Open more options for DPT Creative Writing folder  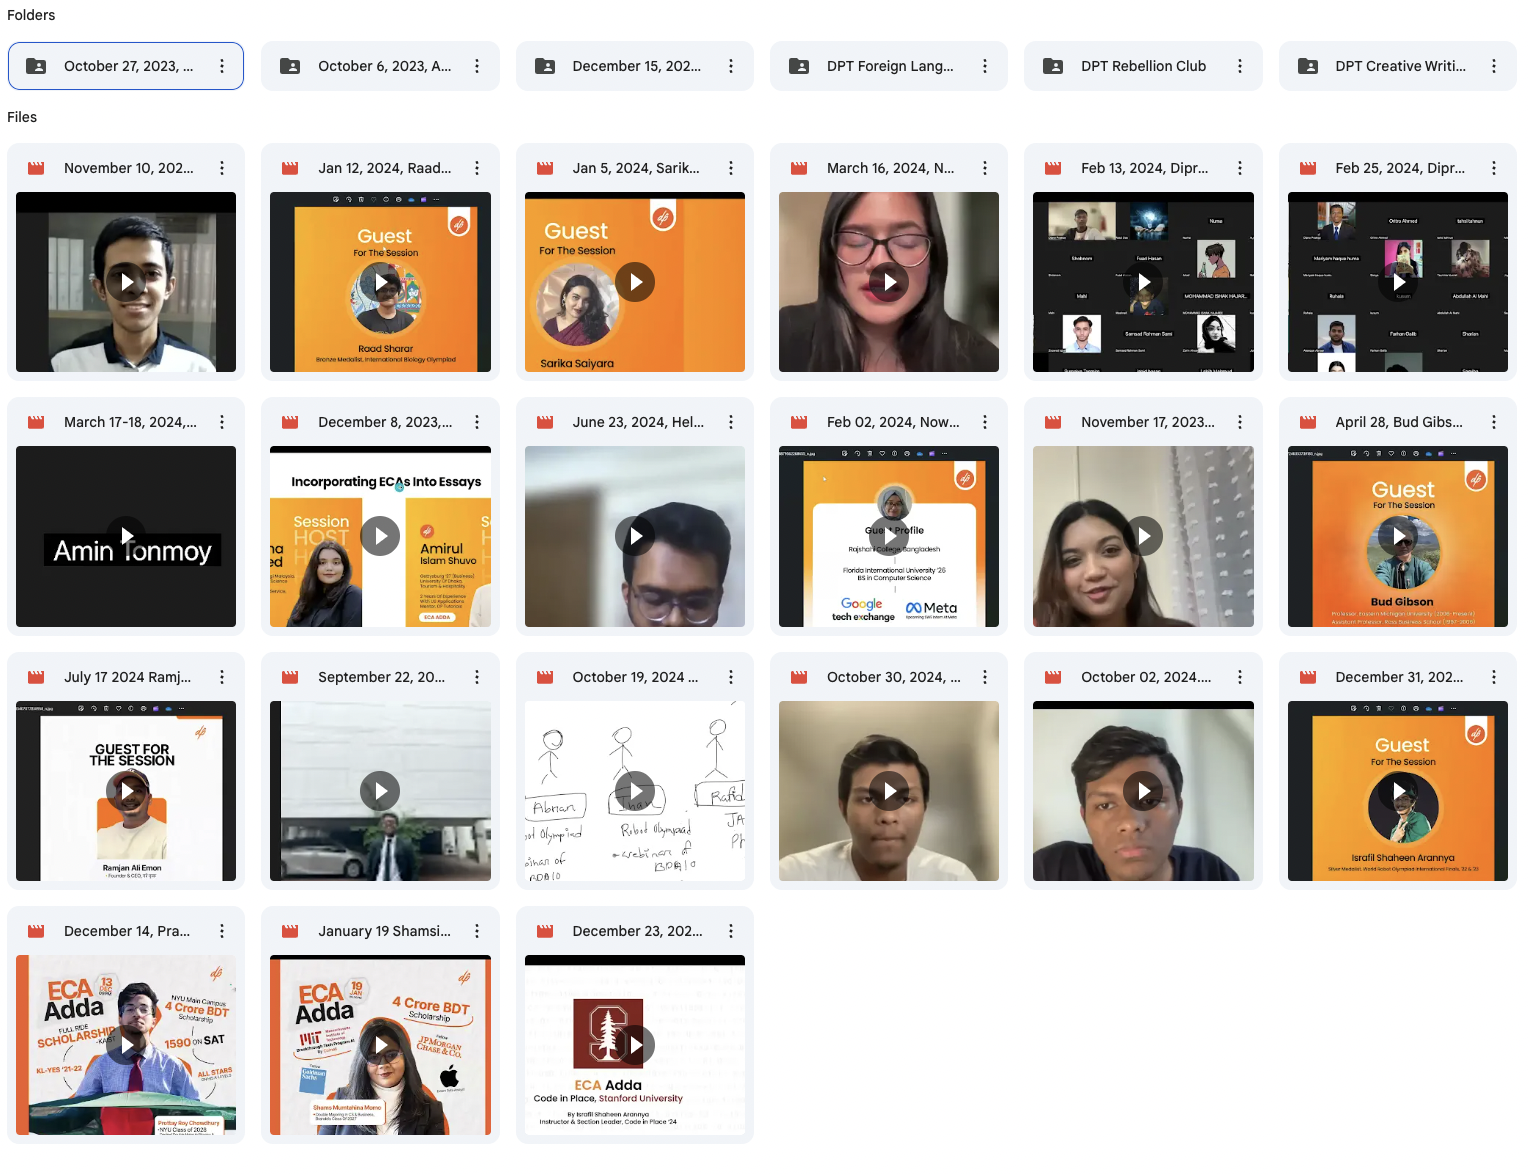1493,66
